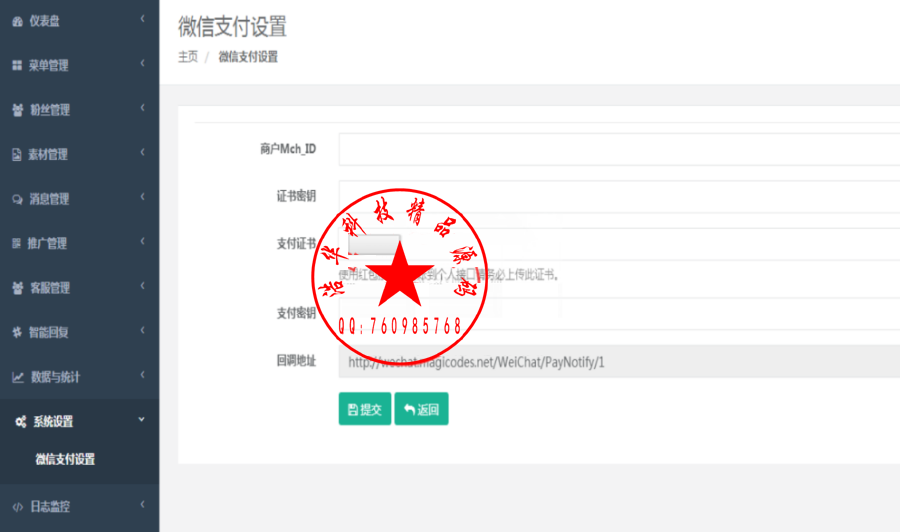Open the 消息管理 sidebar menu

coord(79,199)
